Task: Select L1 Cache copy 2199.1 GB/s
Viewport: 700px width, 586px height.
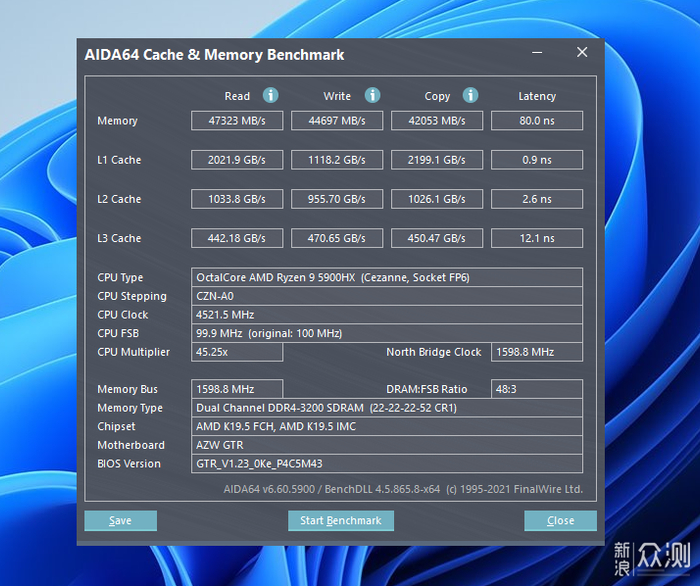Action: (437, 160)
